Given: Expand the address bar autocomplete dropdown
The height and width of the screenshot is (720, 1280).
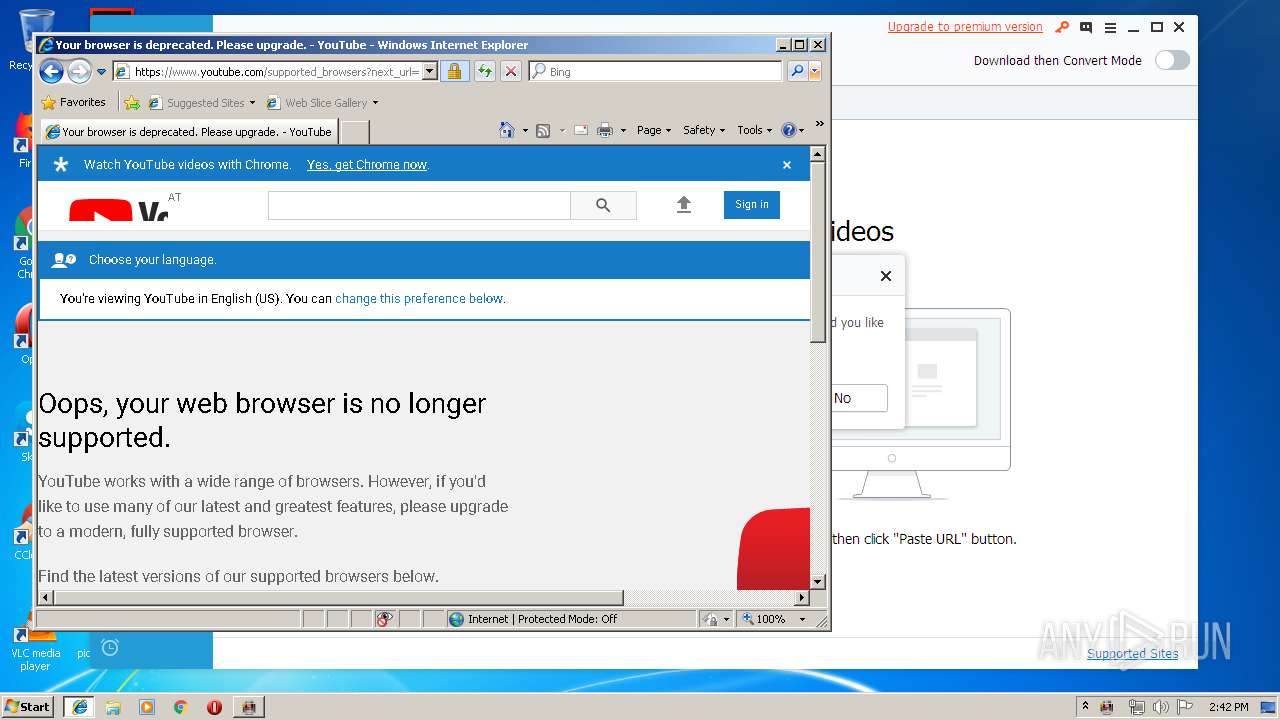Looking at the screenshot, I should click(x=430, y=72).
